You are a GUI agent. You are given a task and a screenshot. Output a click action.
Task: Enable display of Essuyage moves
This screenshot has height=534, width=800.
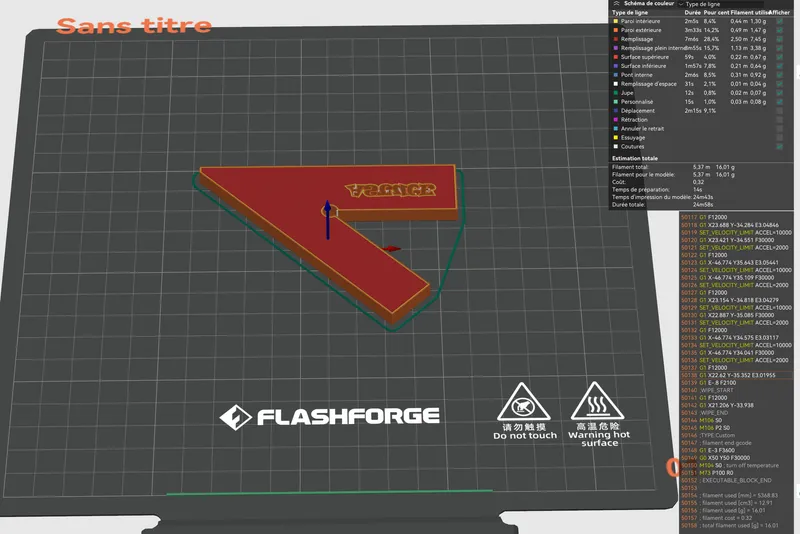pyautogui.click(x=780, y=137)
